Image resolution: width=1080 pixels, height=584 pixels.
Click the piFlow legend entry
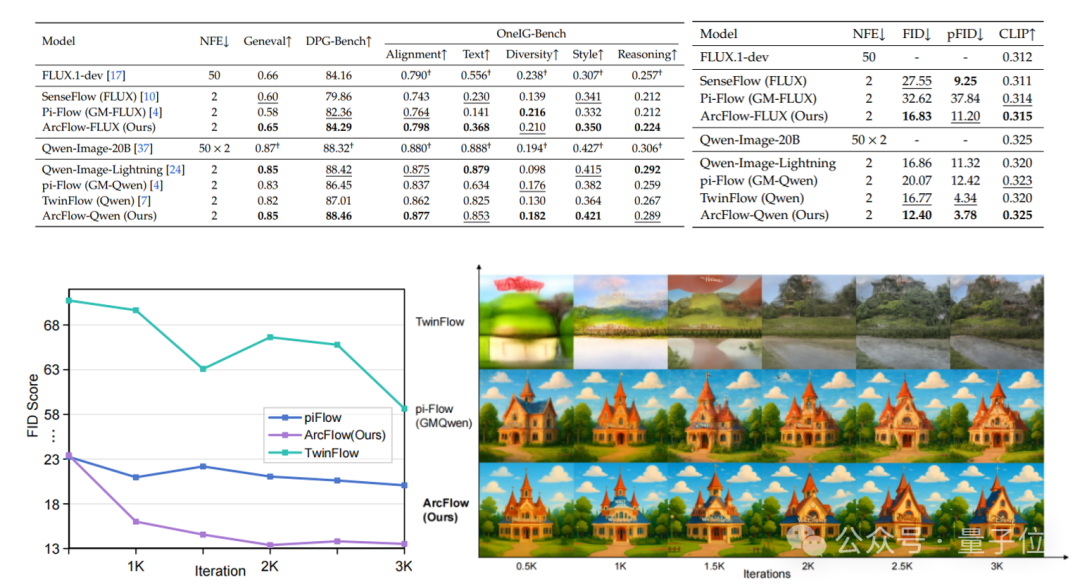[305, 417]
